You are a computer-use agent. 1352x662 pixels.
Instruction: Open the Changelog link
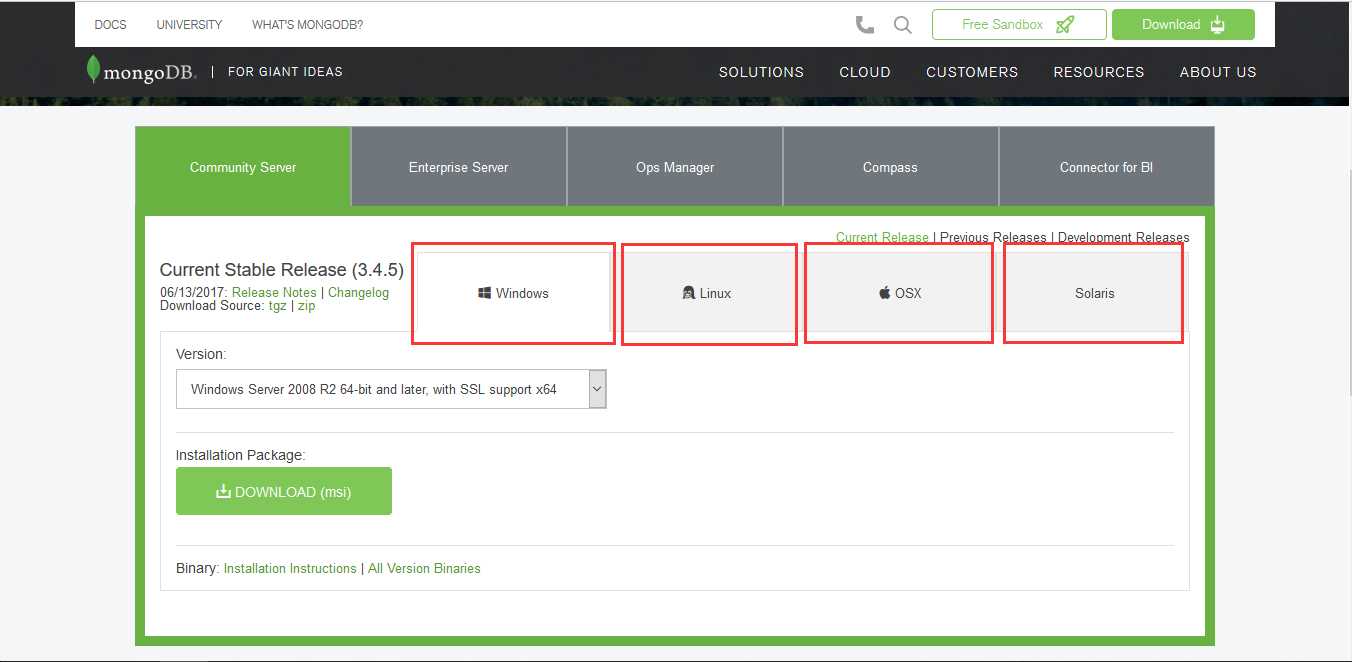[x=359, y=293]
